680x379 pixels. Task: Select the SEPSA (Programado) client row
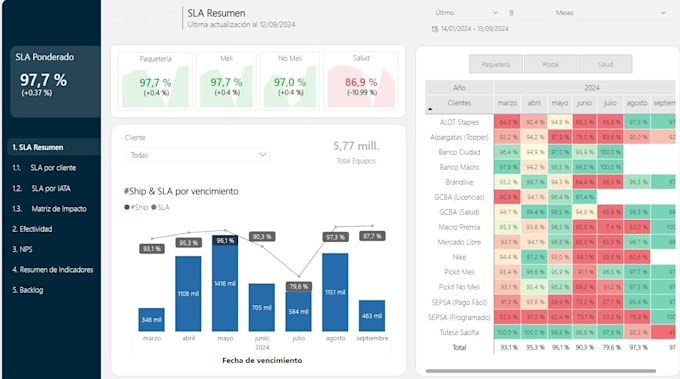point(459,317)
